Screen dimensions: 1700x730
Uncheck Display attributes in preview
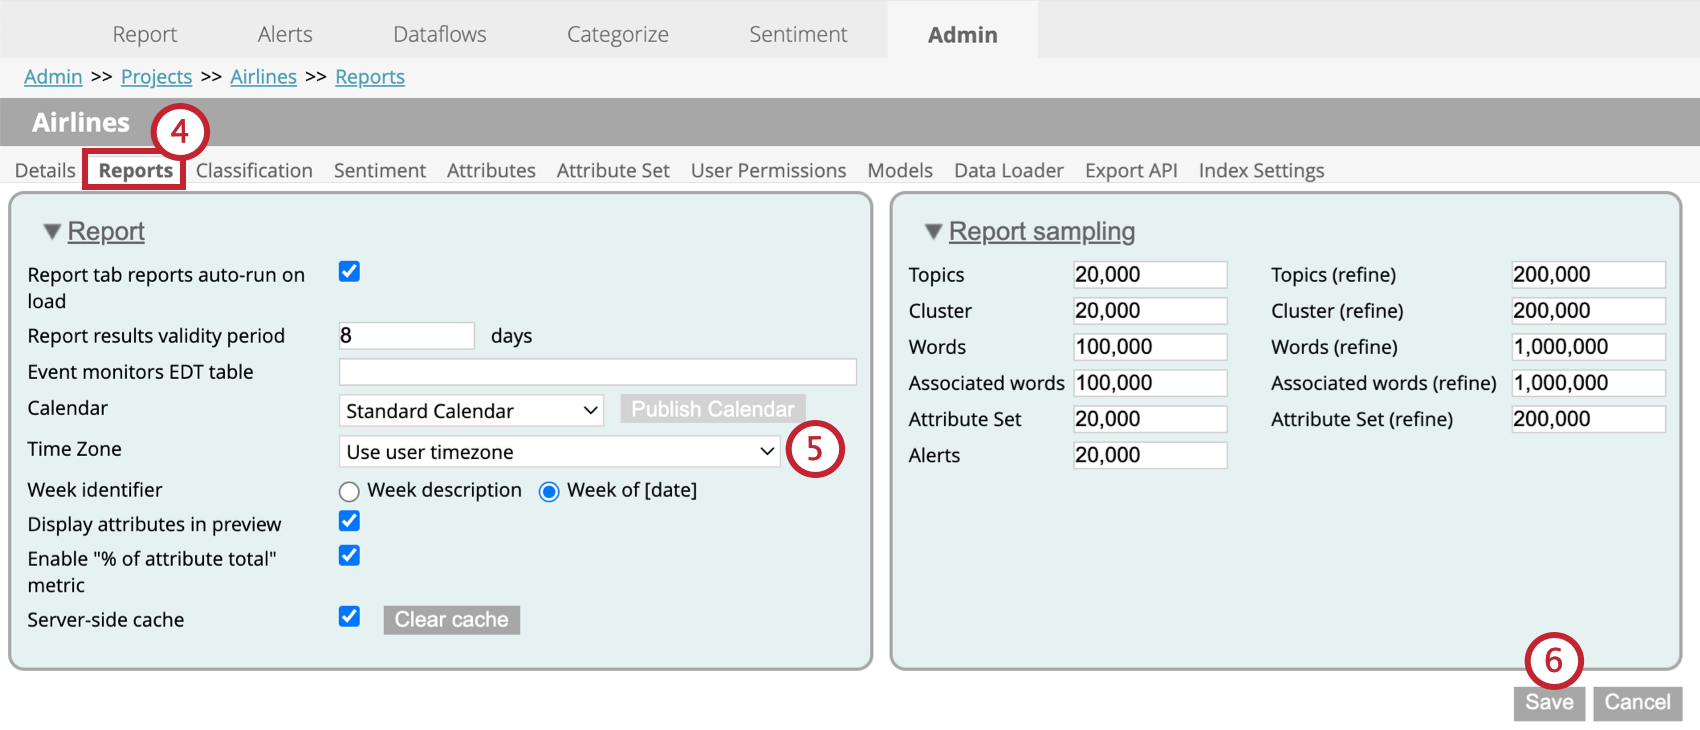click(349, 521)
